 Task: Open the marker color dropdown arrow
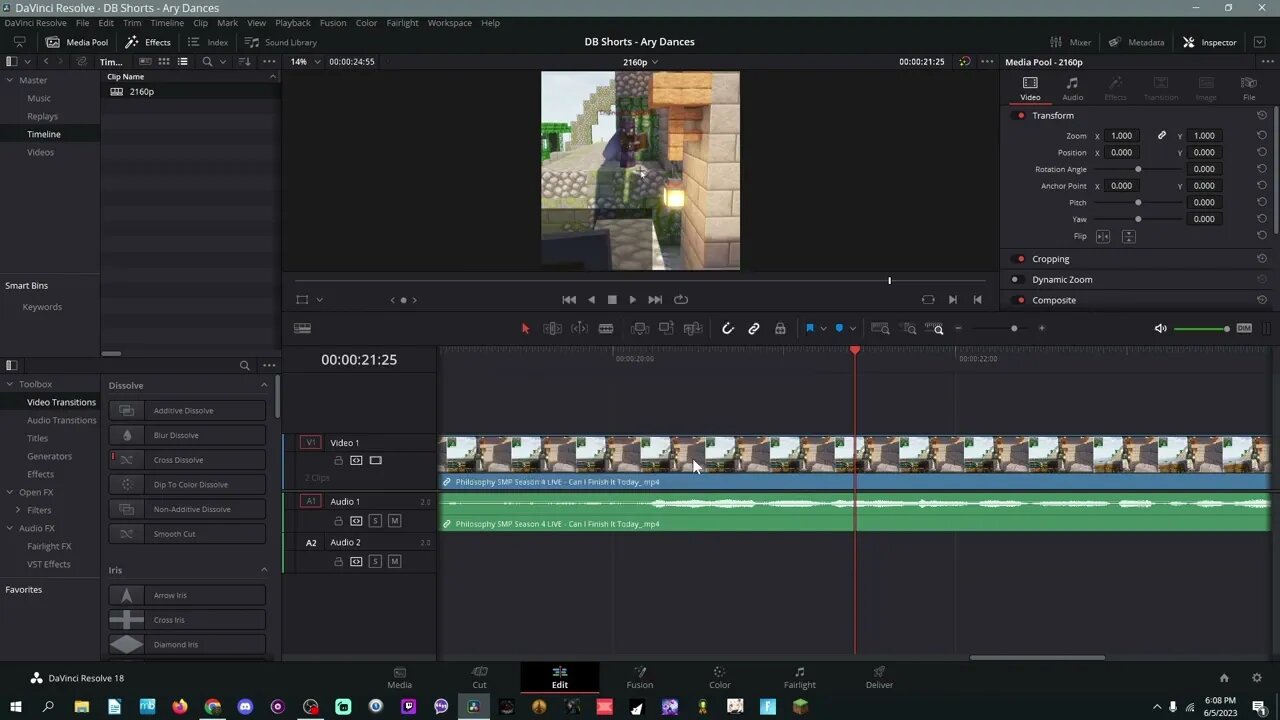click(852, 329)
